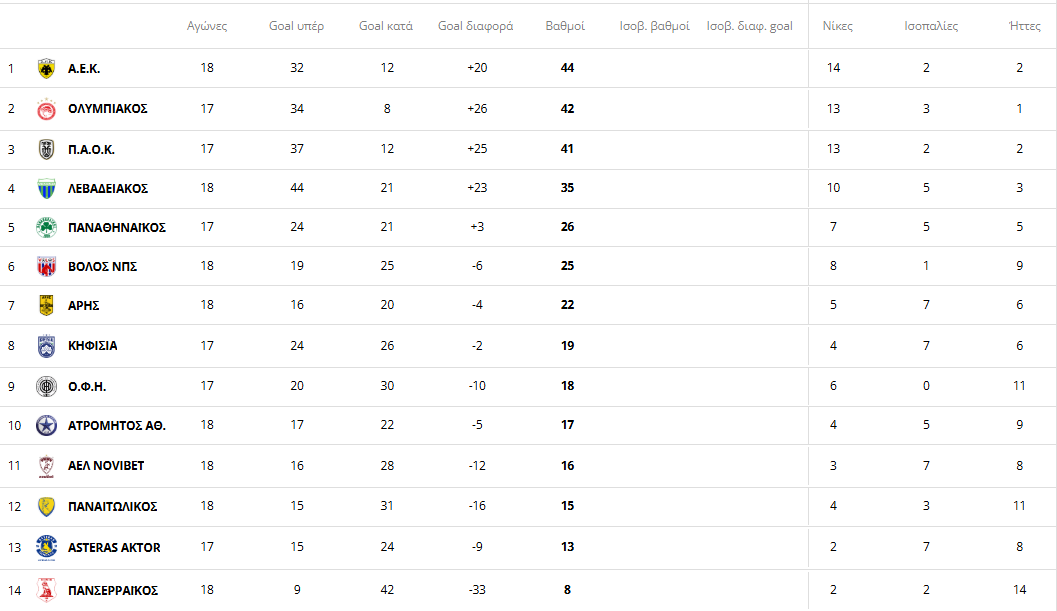Viewport: 1057px width, 611px height.
Task: Click the Λεβαδειακός team badge
Action: click(x=46, y=188)
